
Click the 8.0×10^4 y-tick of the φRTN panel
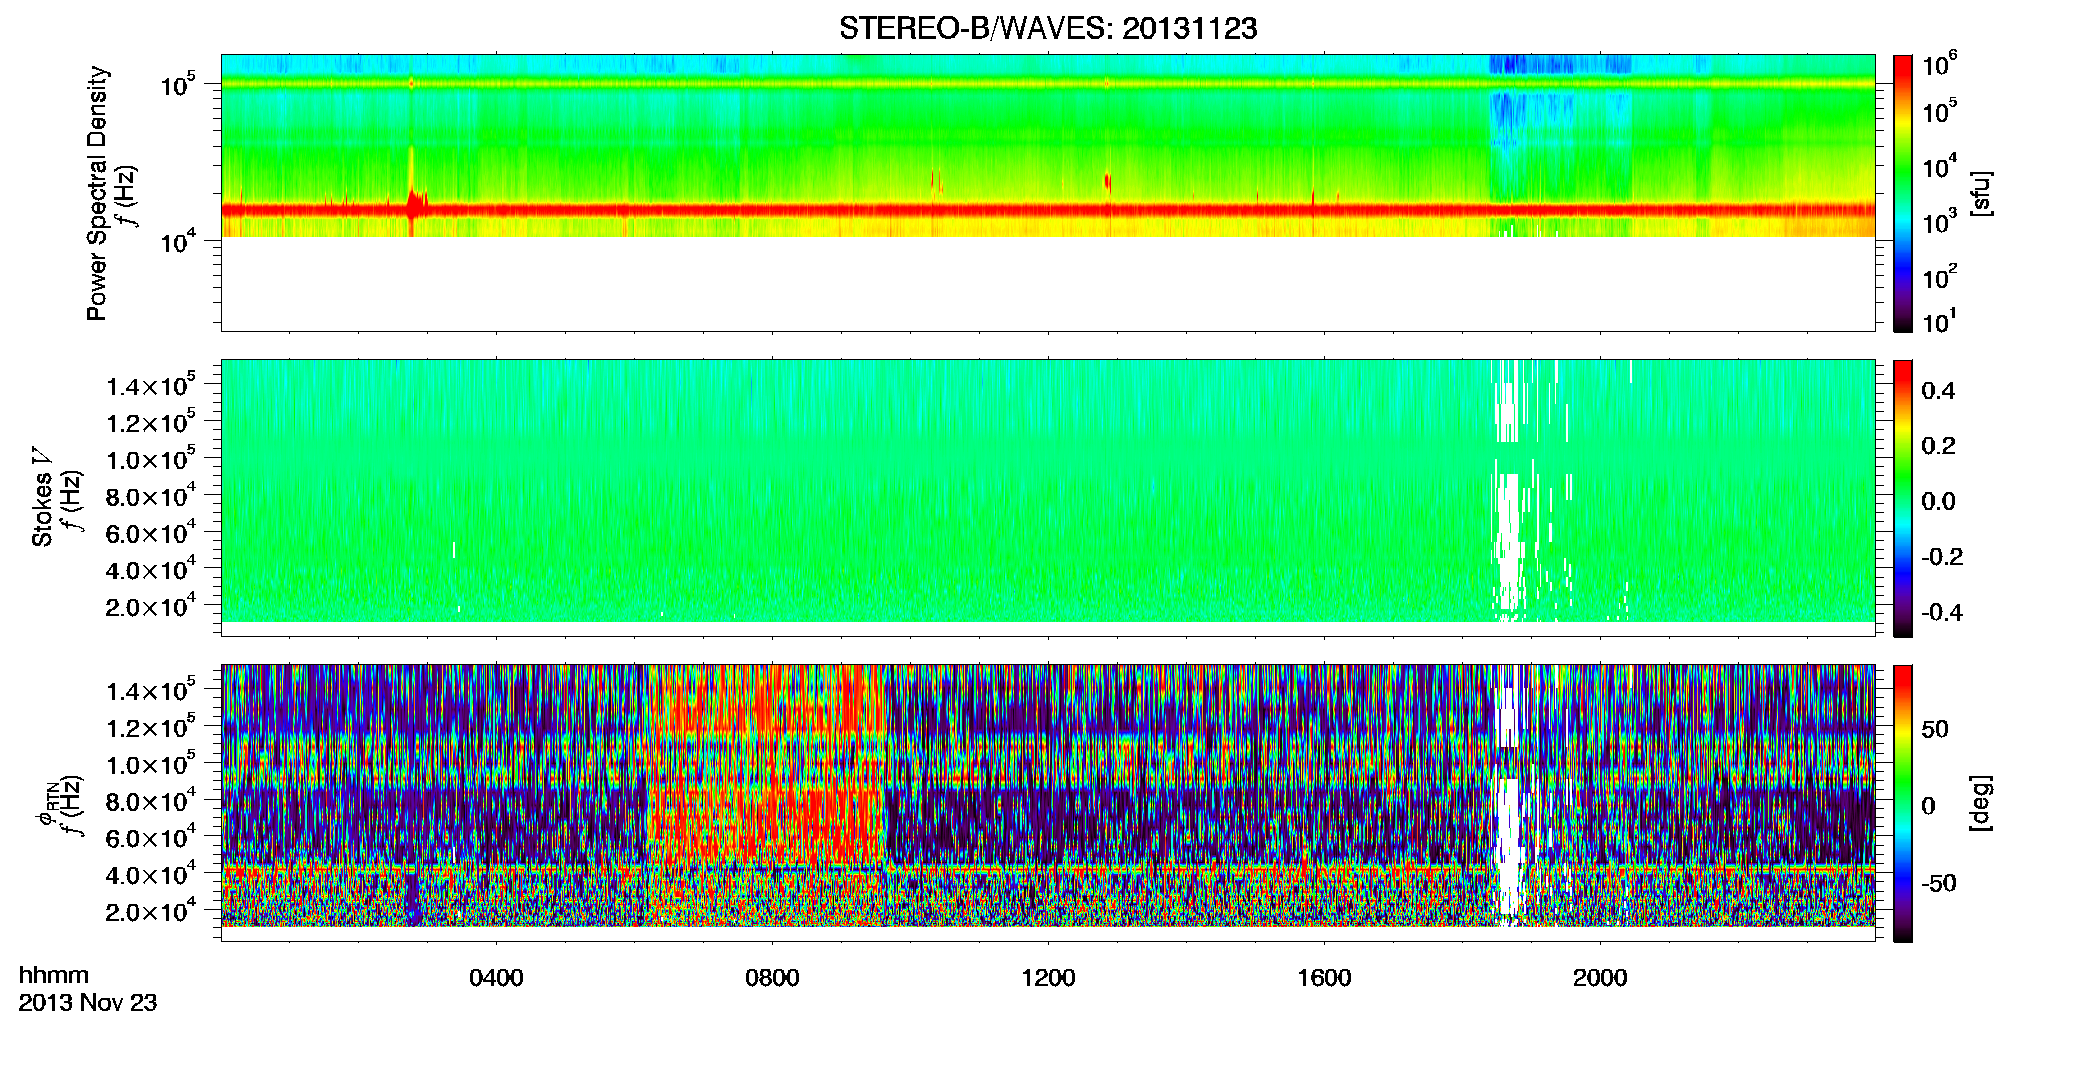click(151, 801)
